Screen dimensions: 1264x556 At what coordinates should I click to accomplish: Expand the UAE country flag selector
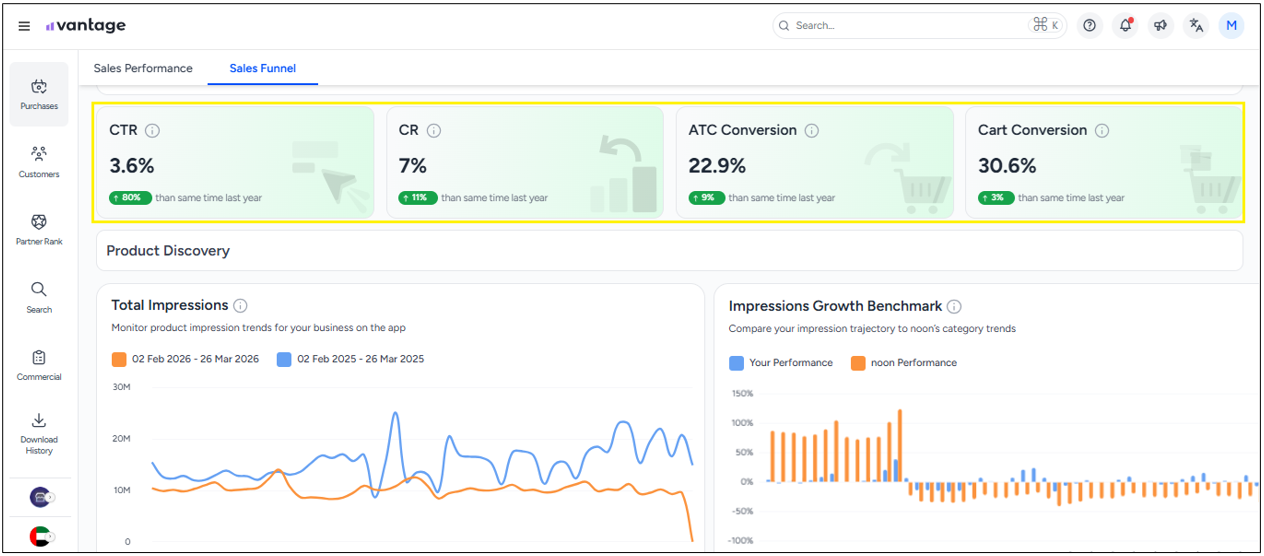pos(40,536)
